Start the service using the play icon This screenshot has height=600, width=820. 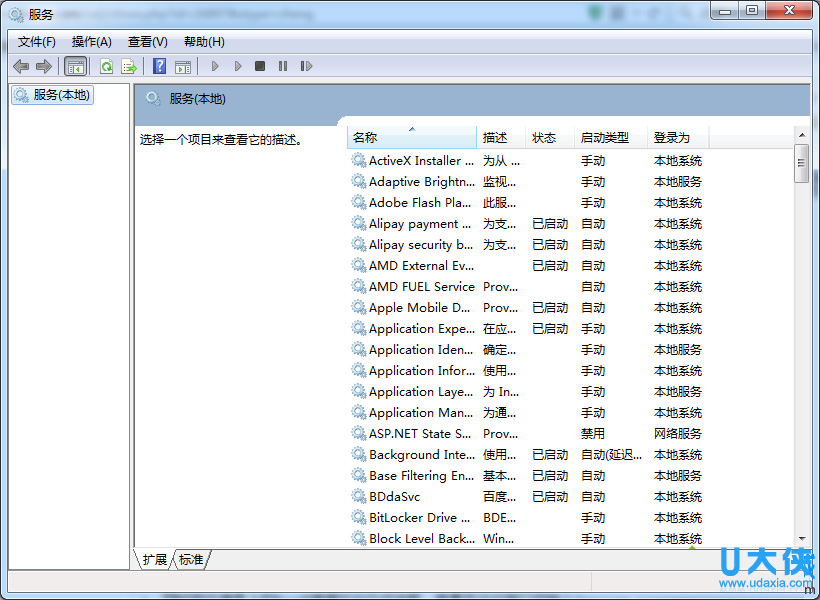215,66
